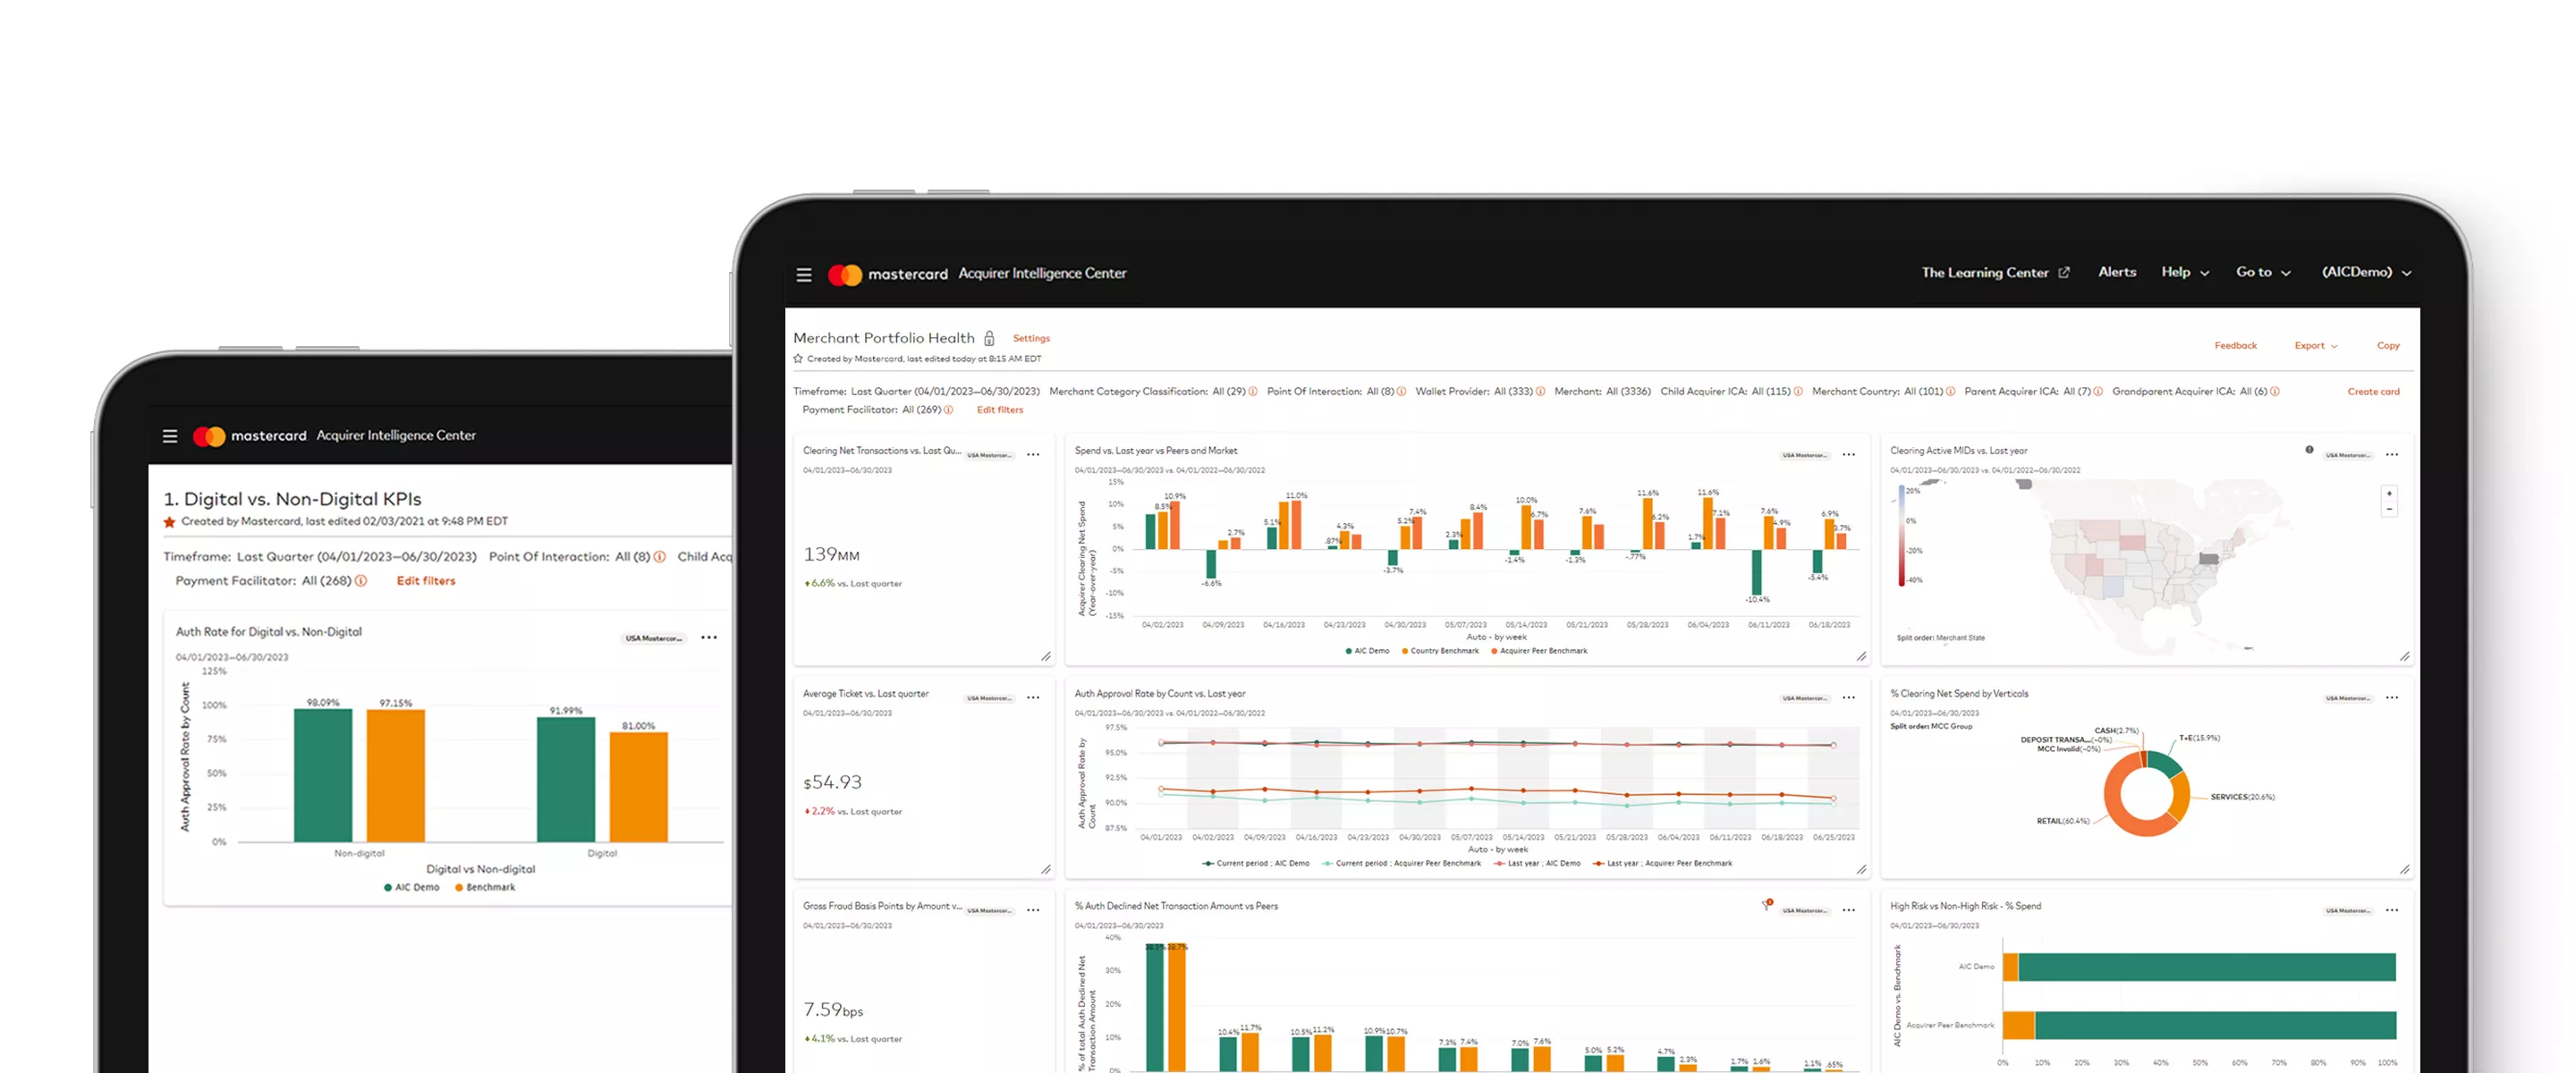2576x1073 pixels.
Task: Expand the Go to menu
Action: pos(2262,272)
